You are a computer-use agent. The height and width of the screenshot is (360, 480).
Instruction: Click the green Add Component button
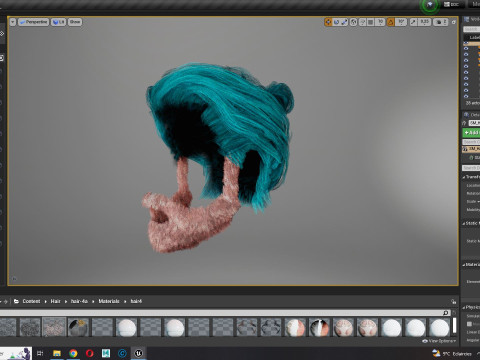[471, 133]
